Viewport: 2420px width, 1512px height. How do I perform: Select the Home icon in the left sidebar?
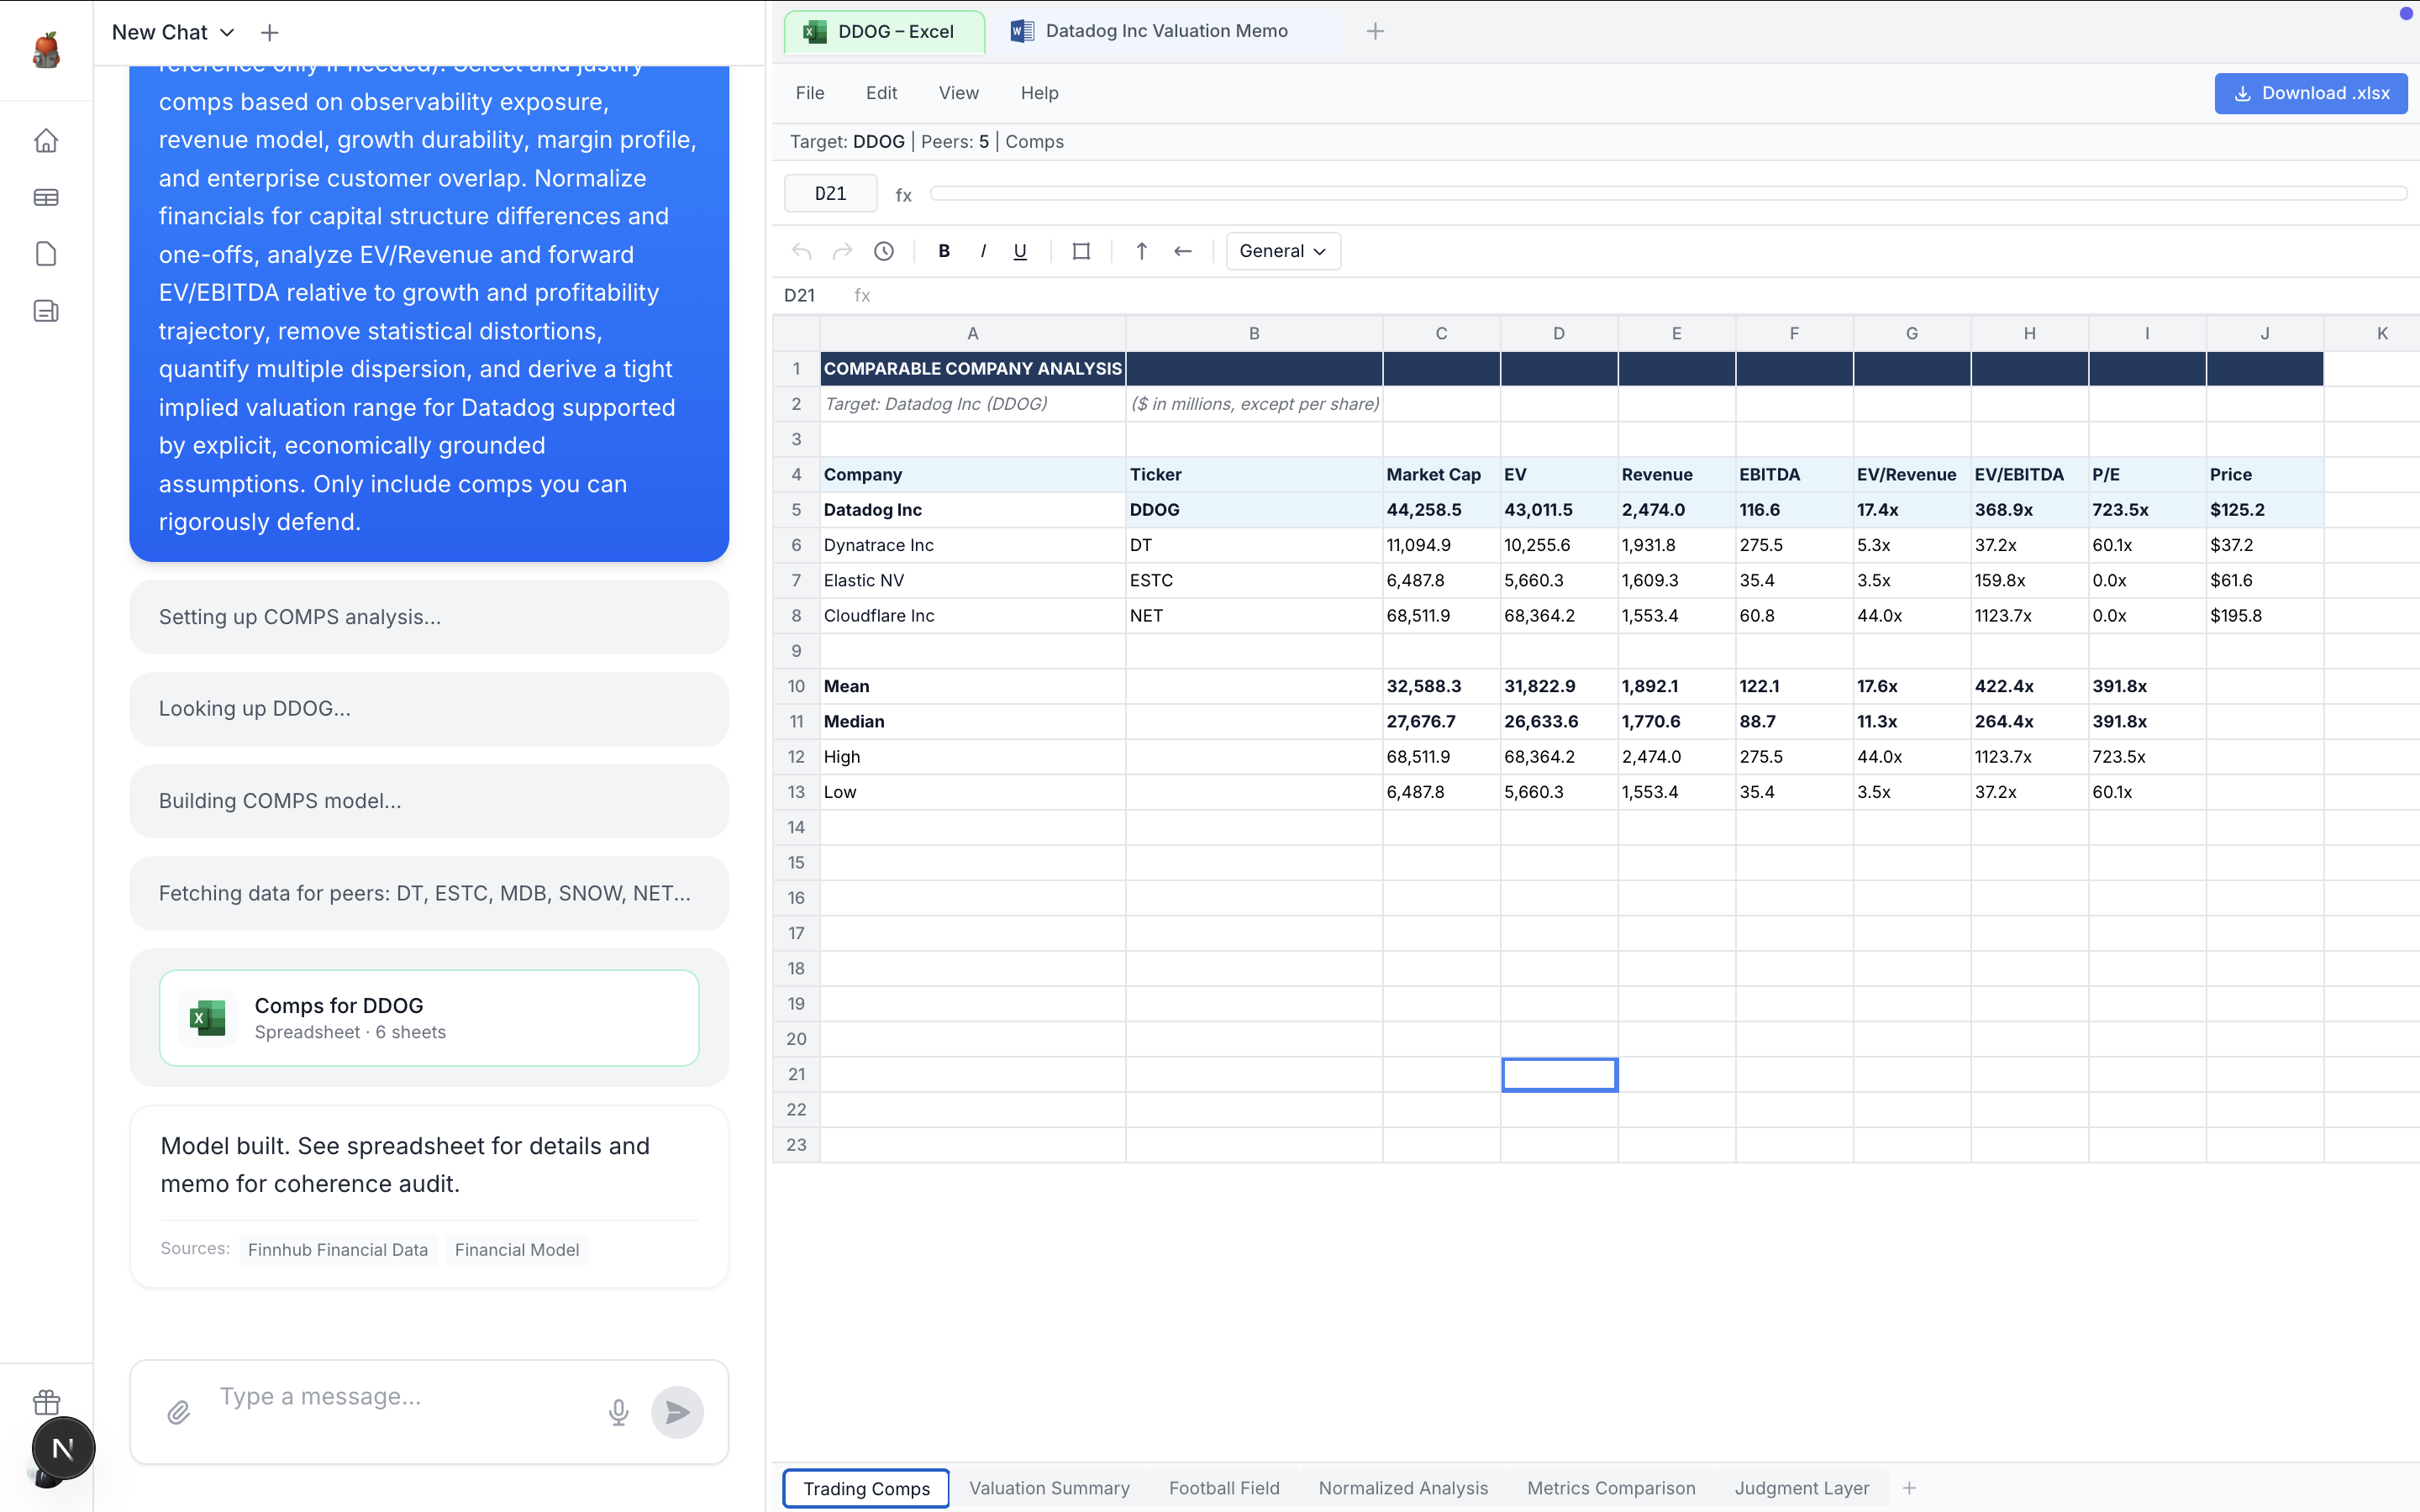[x=46, y=140]
